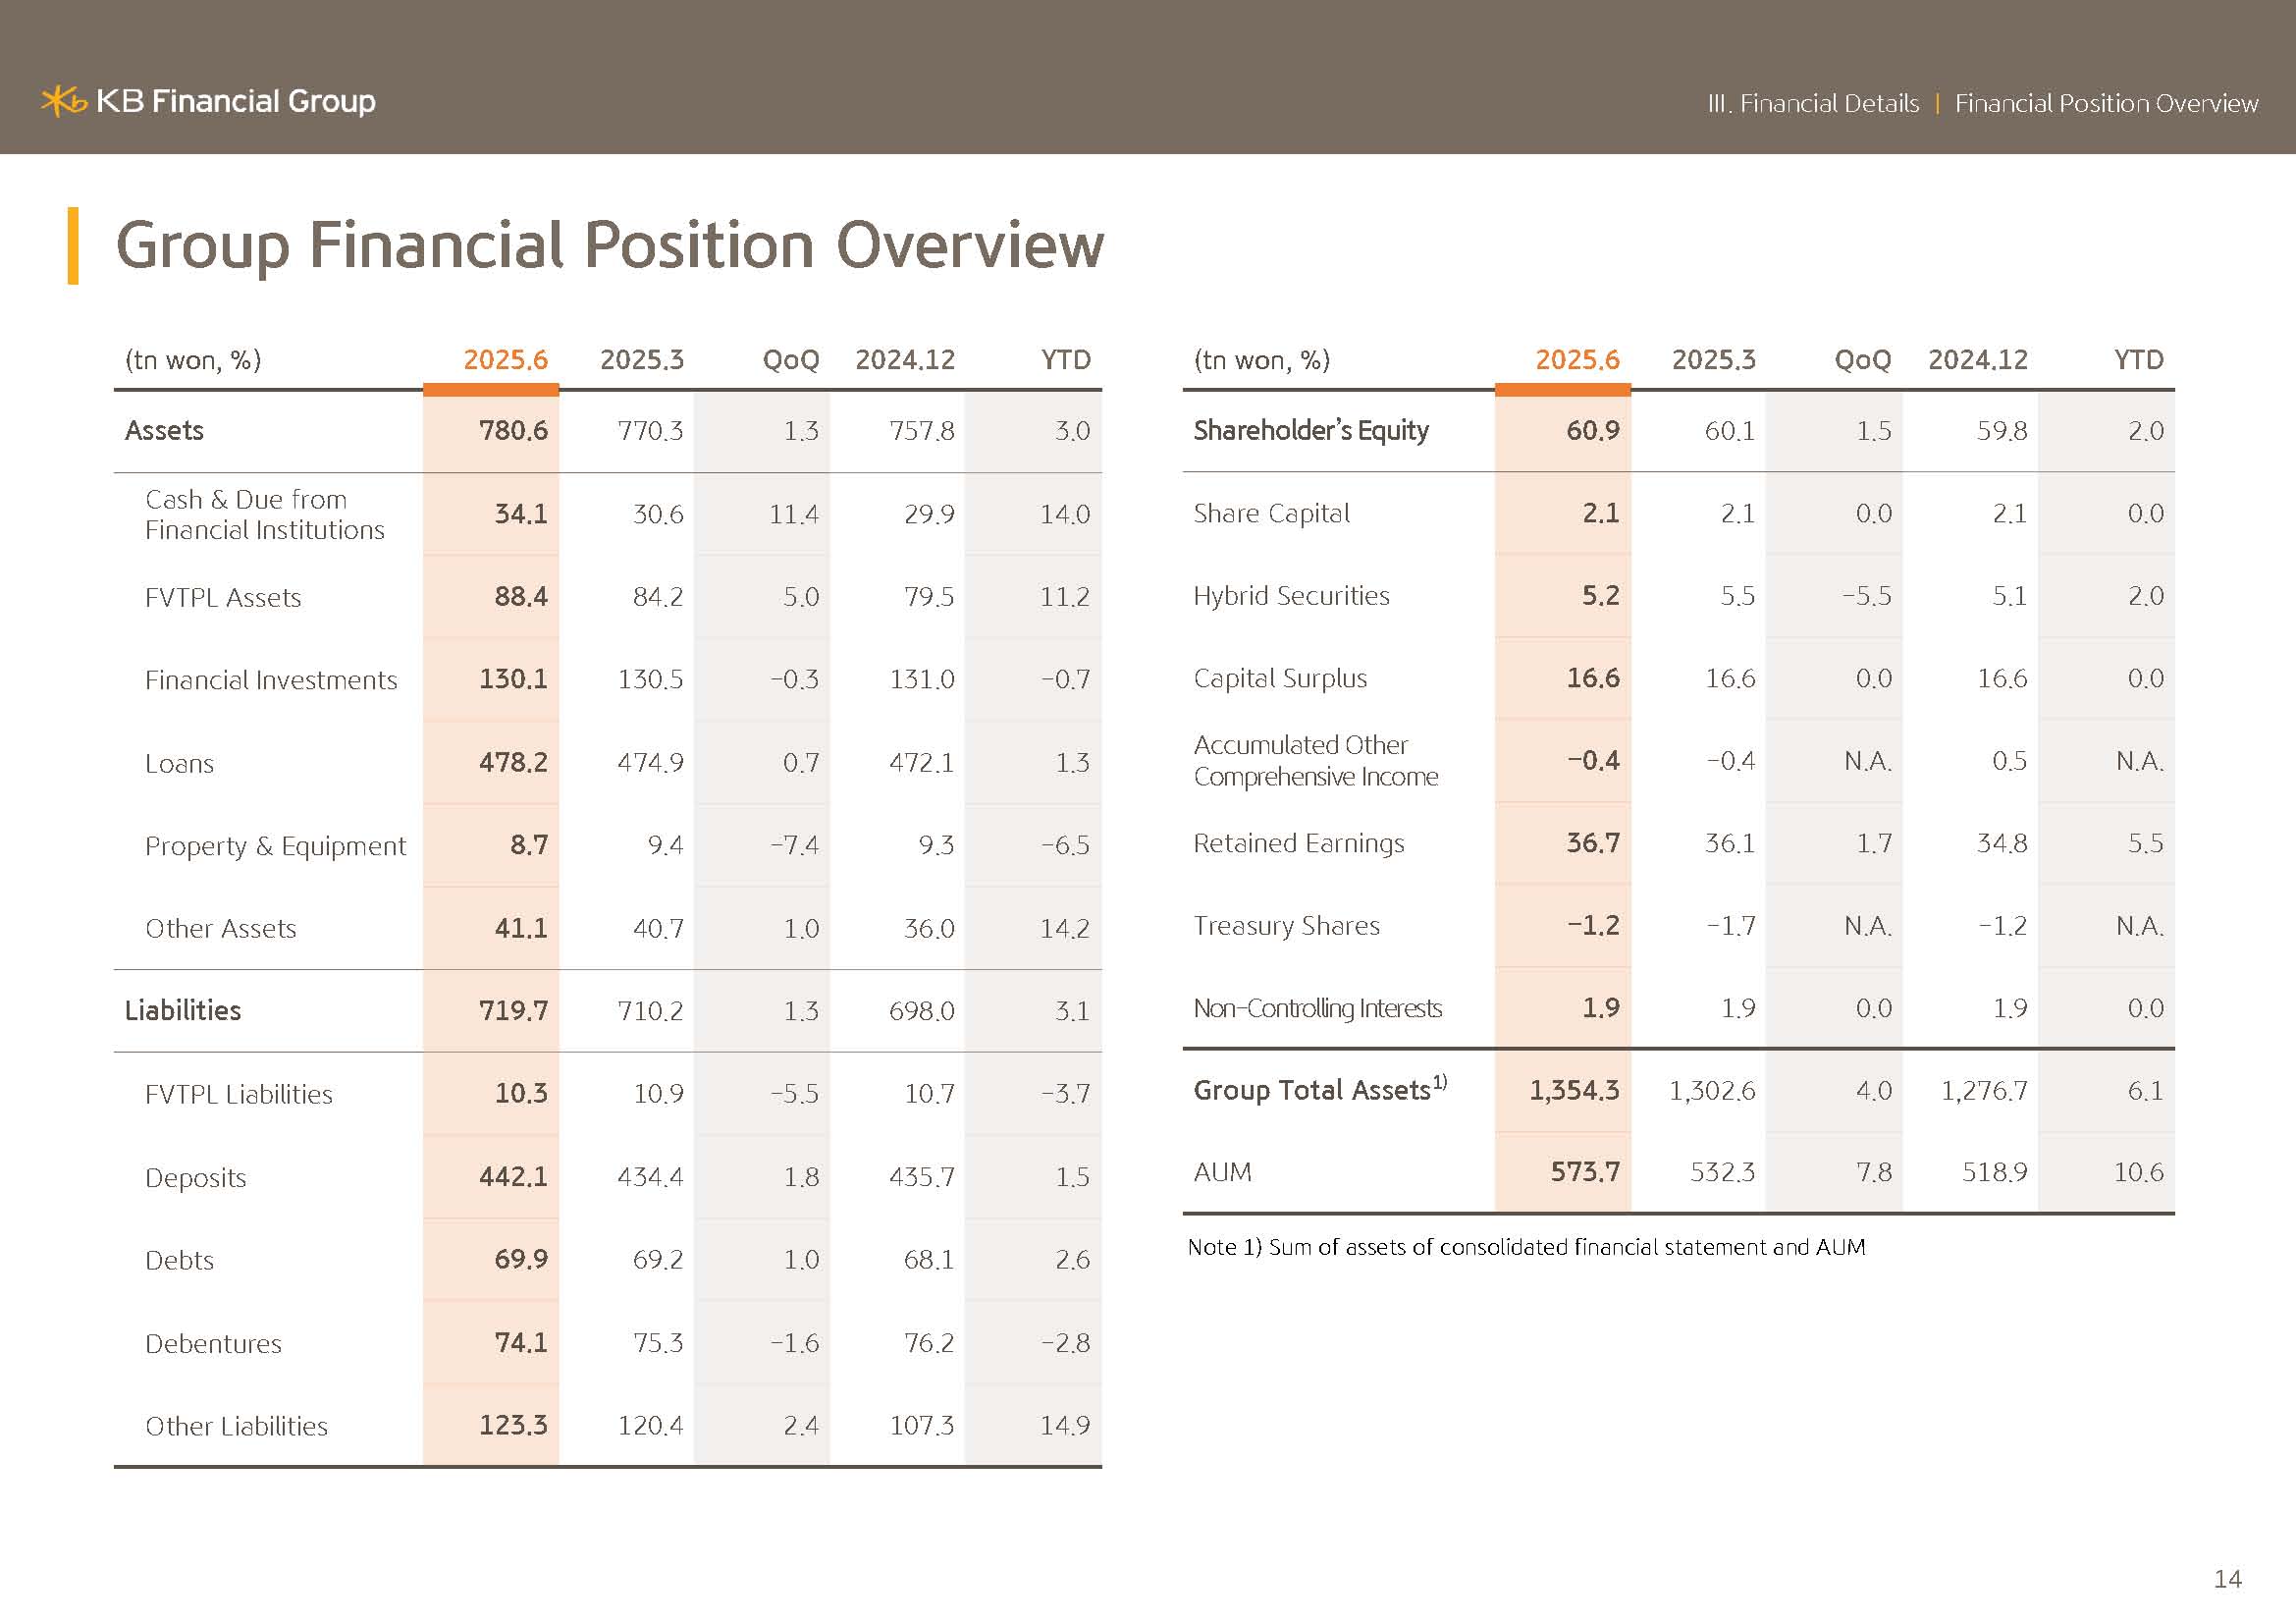Click the Assets total value 780.6

513,431
